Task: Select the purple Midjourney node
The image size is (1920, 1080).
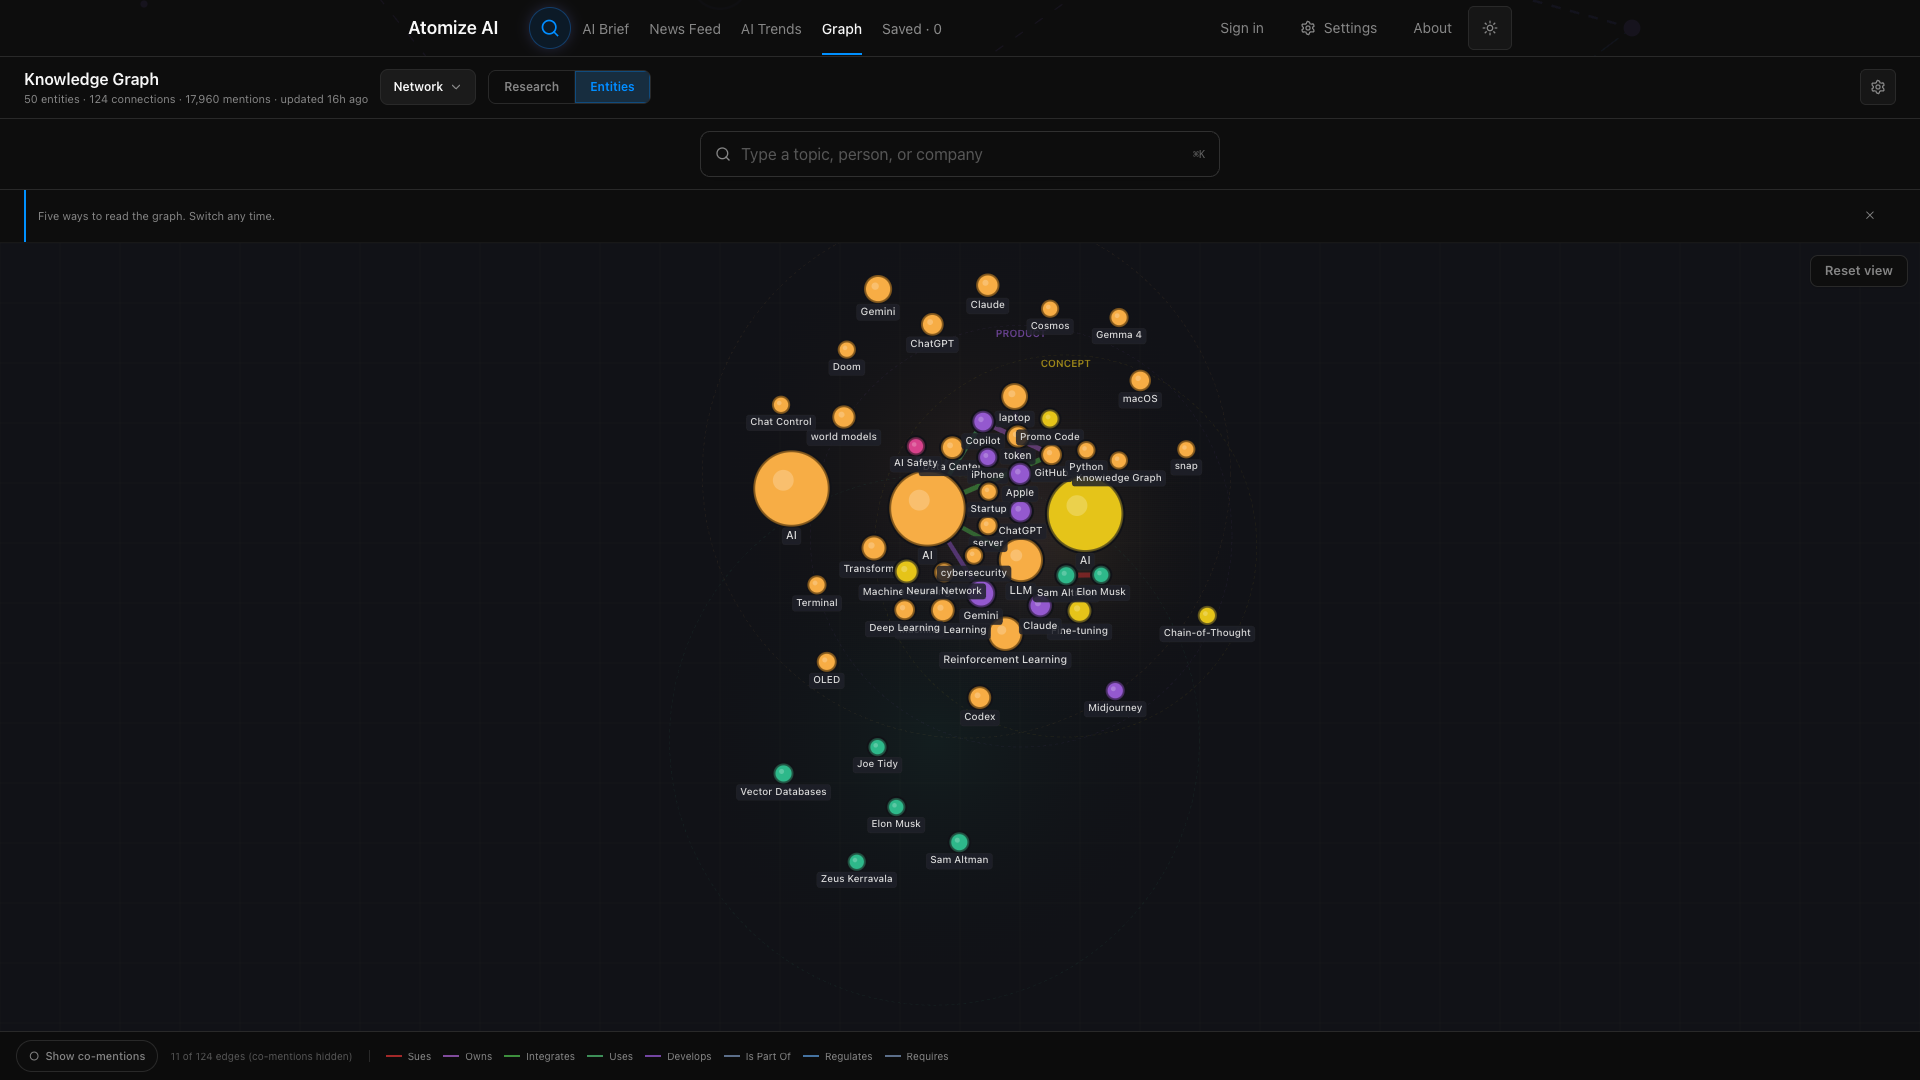Action: 1115,691
